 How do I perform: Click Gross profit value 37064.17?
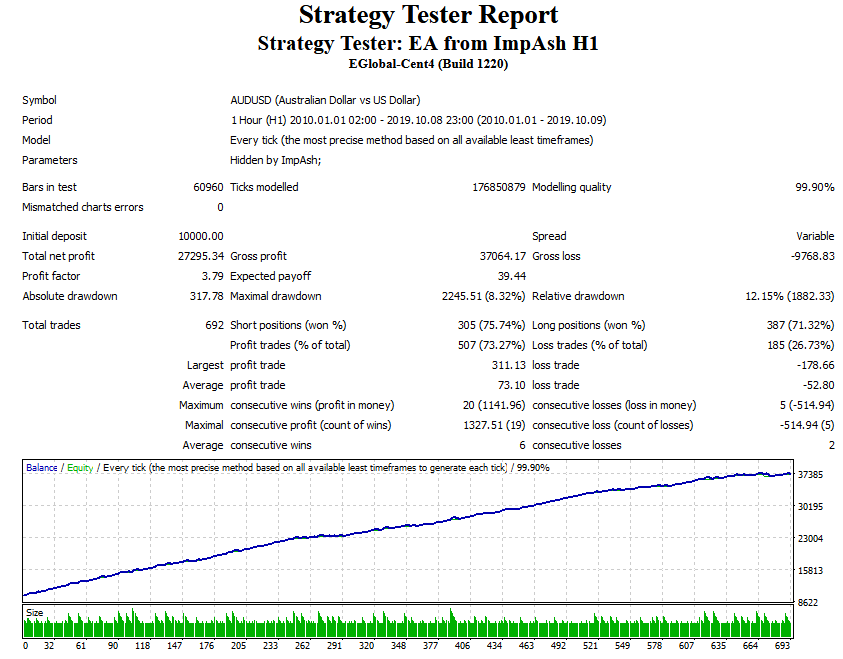tap(503, 256)
